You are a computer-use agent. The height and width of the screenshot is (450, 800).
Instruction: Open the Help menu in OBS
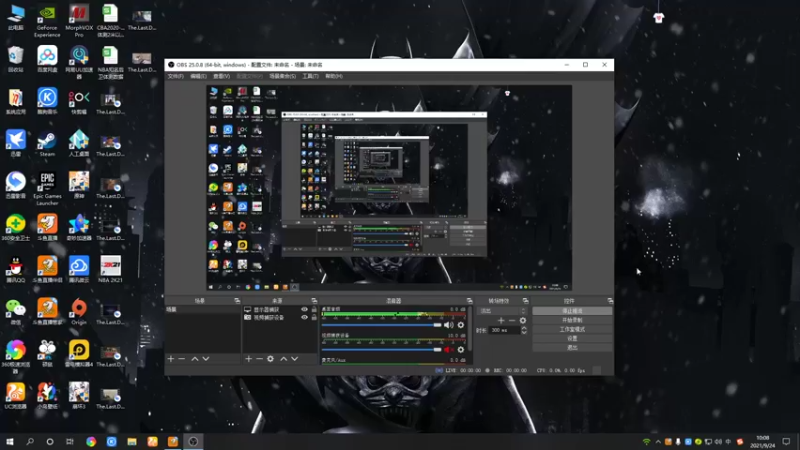(x=334, y=76)
